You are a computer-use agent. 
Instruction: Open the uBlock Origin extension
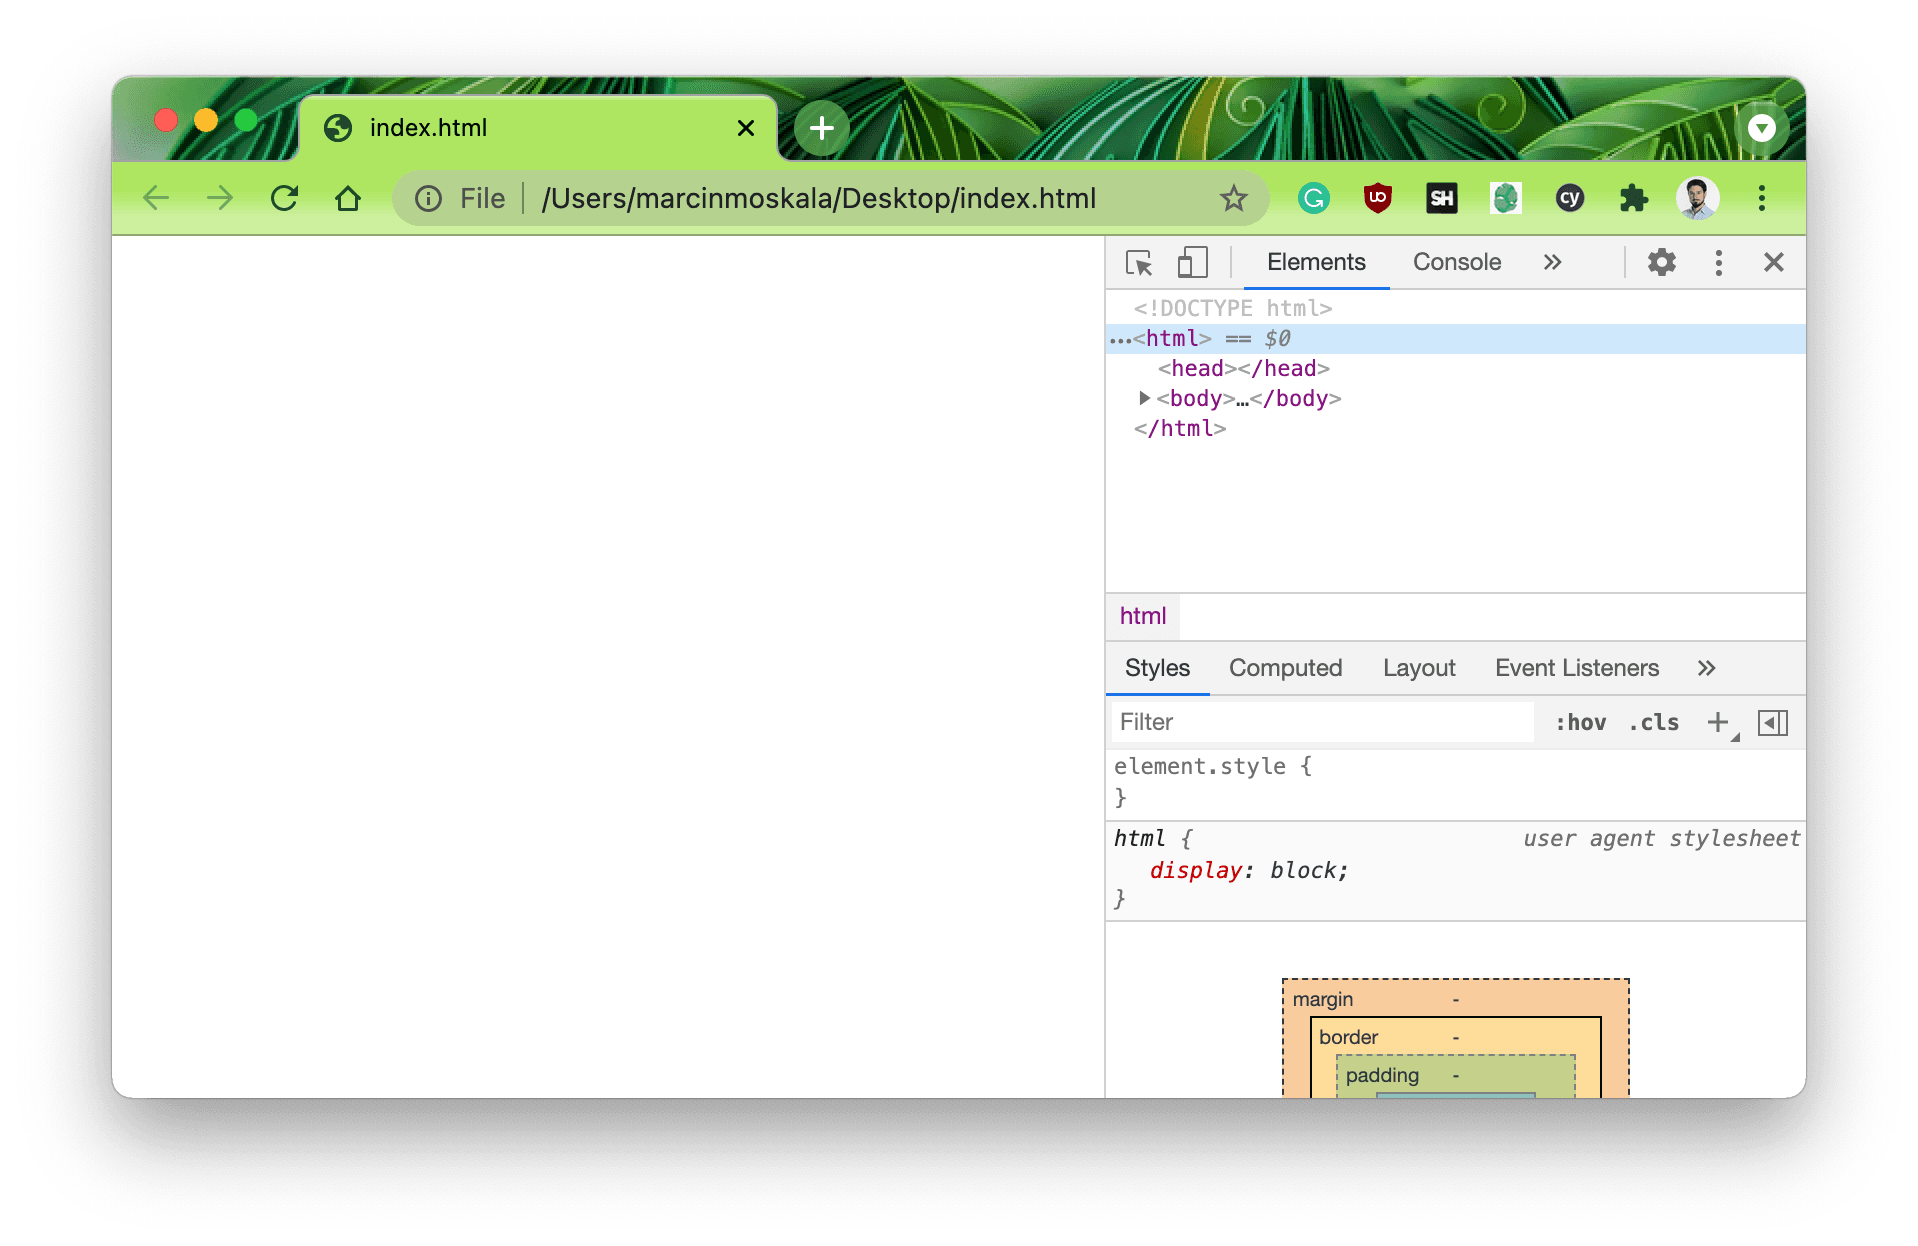[x=1377, y=198]
